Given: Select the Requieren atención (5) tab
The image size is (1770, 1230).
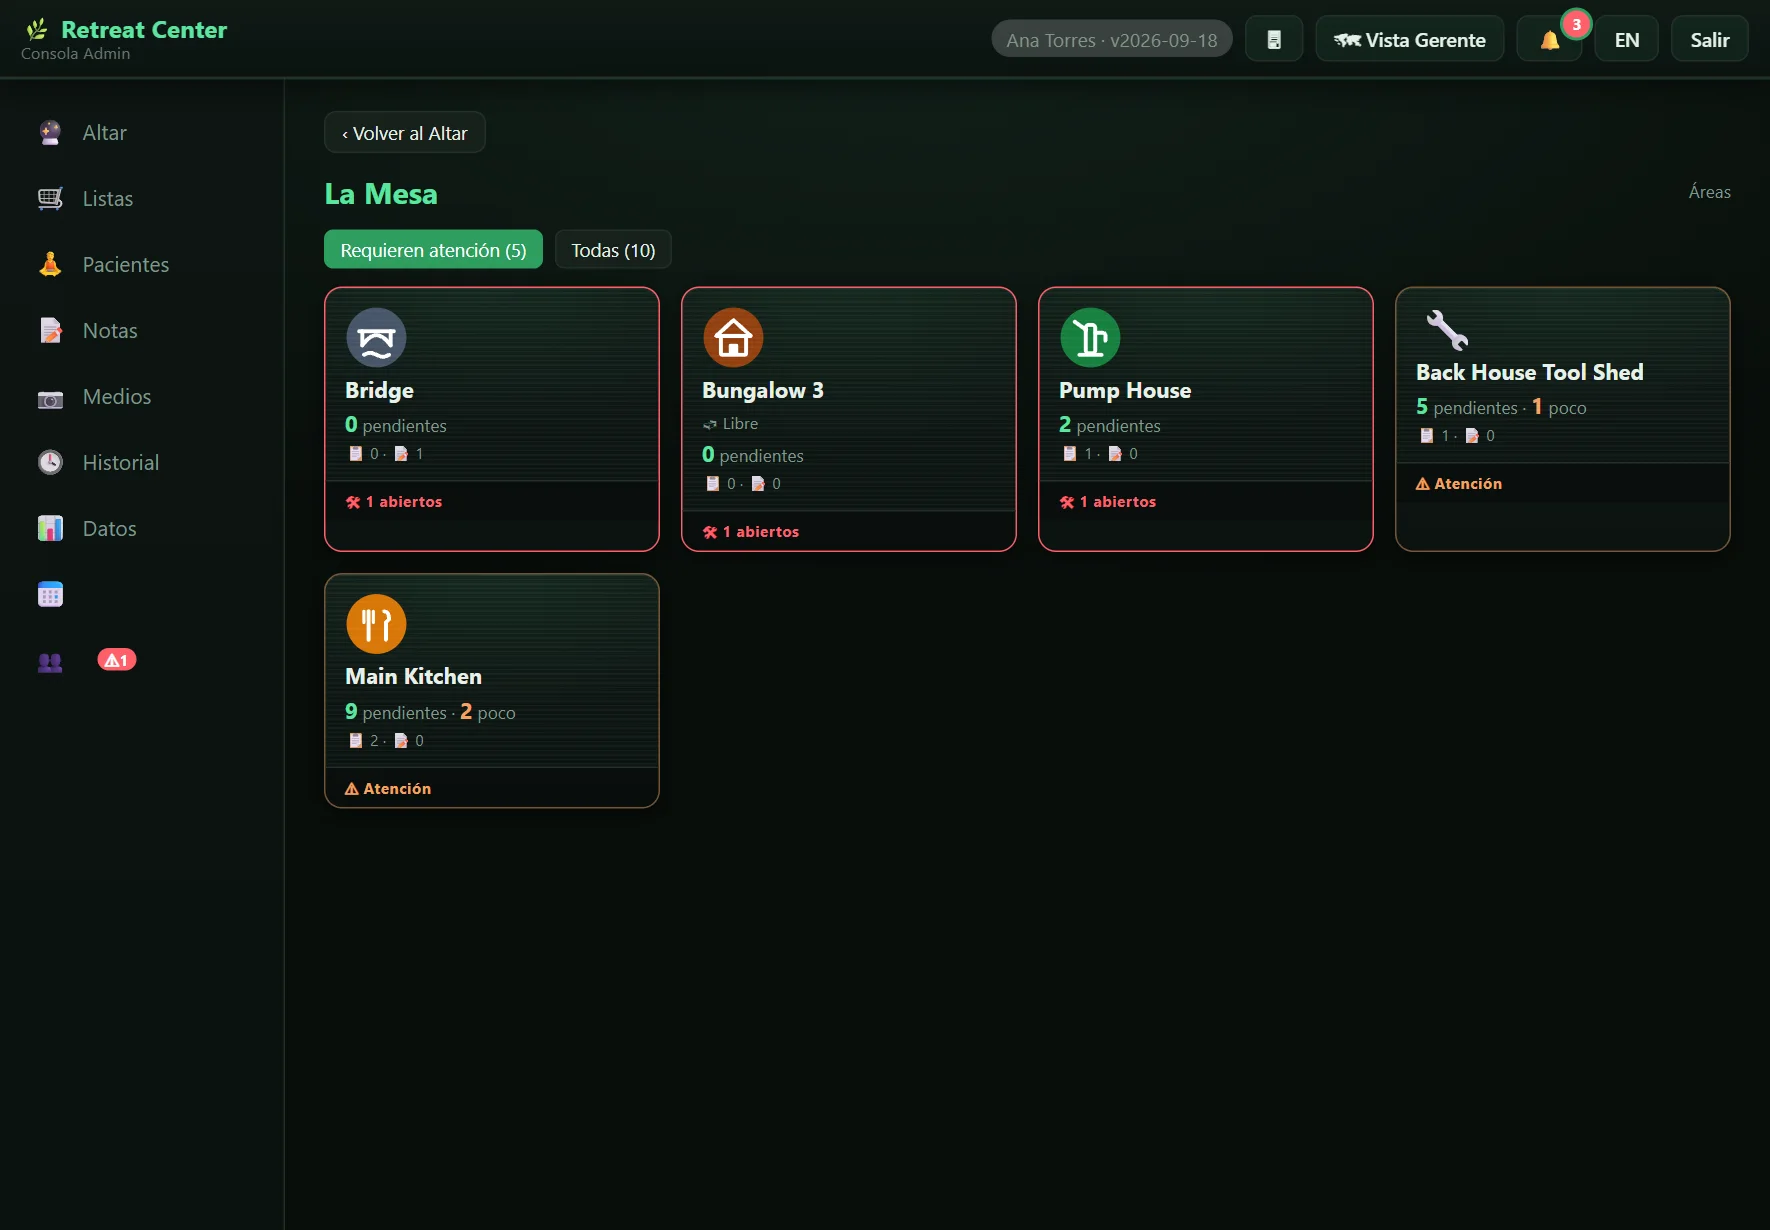Looking at the screenshot, I should coord(433,250).
